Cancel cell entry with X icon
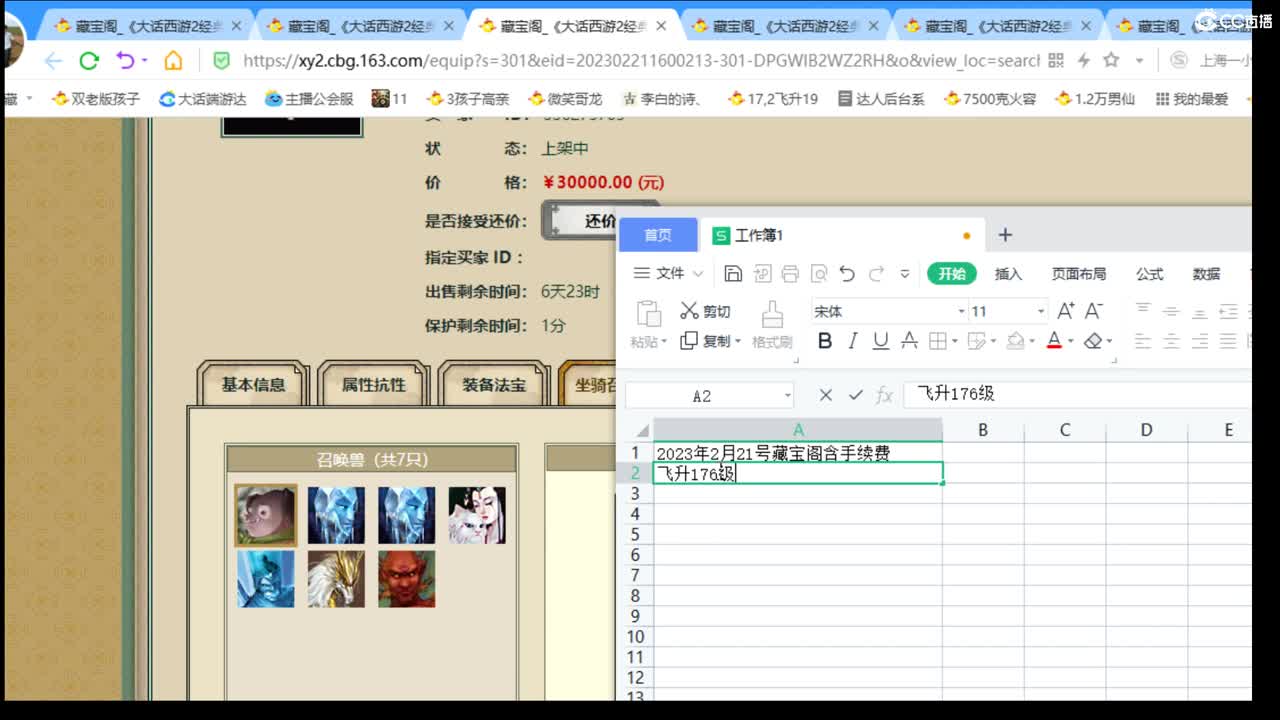This screenshot has width=1280, height=720. [825, 395]
